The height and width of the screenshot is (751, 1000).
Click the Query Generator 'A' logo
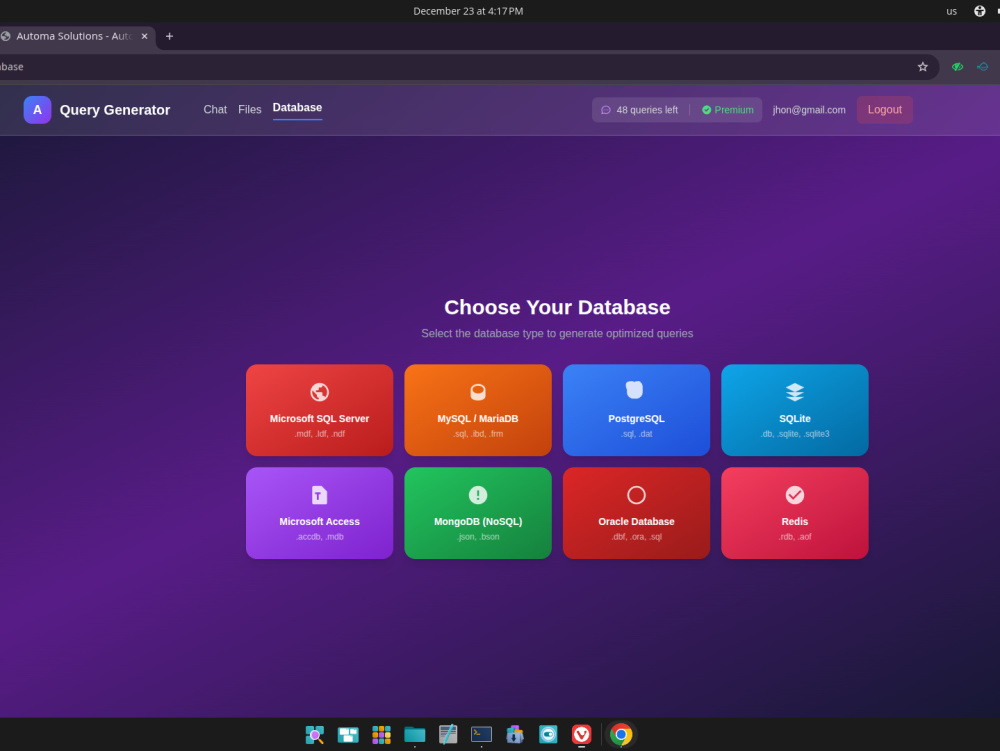(38, 110)
